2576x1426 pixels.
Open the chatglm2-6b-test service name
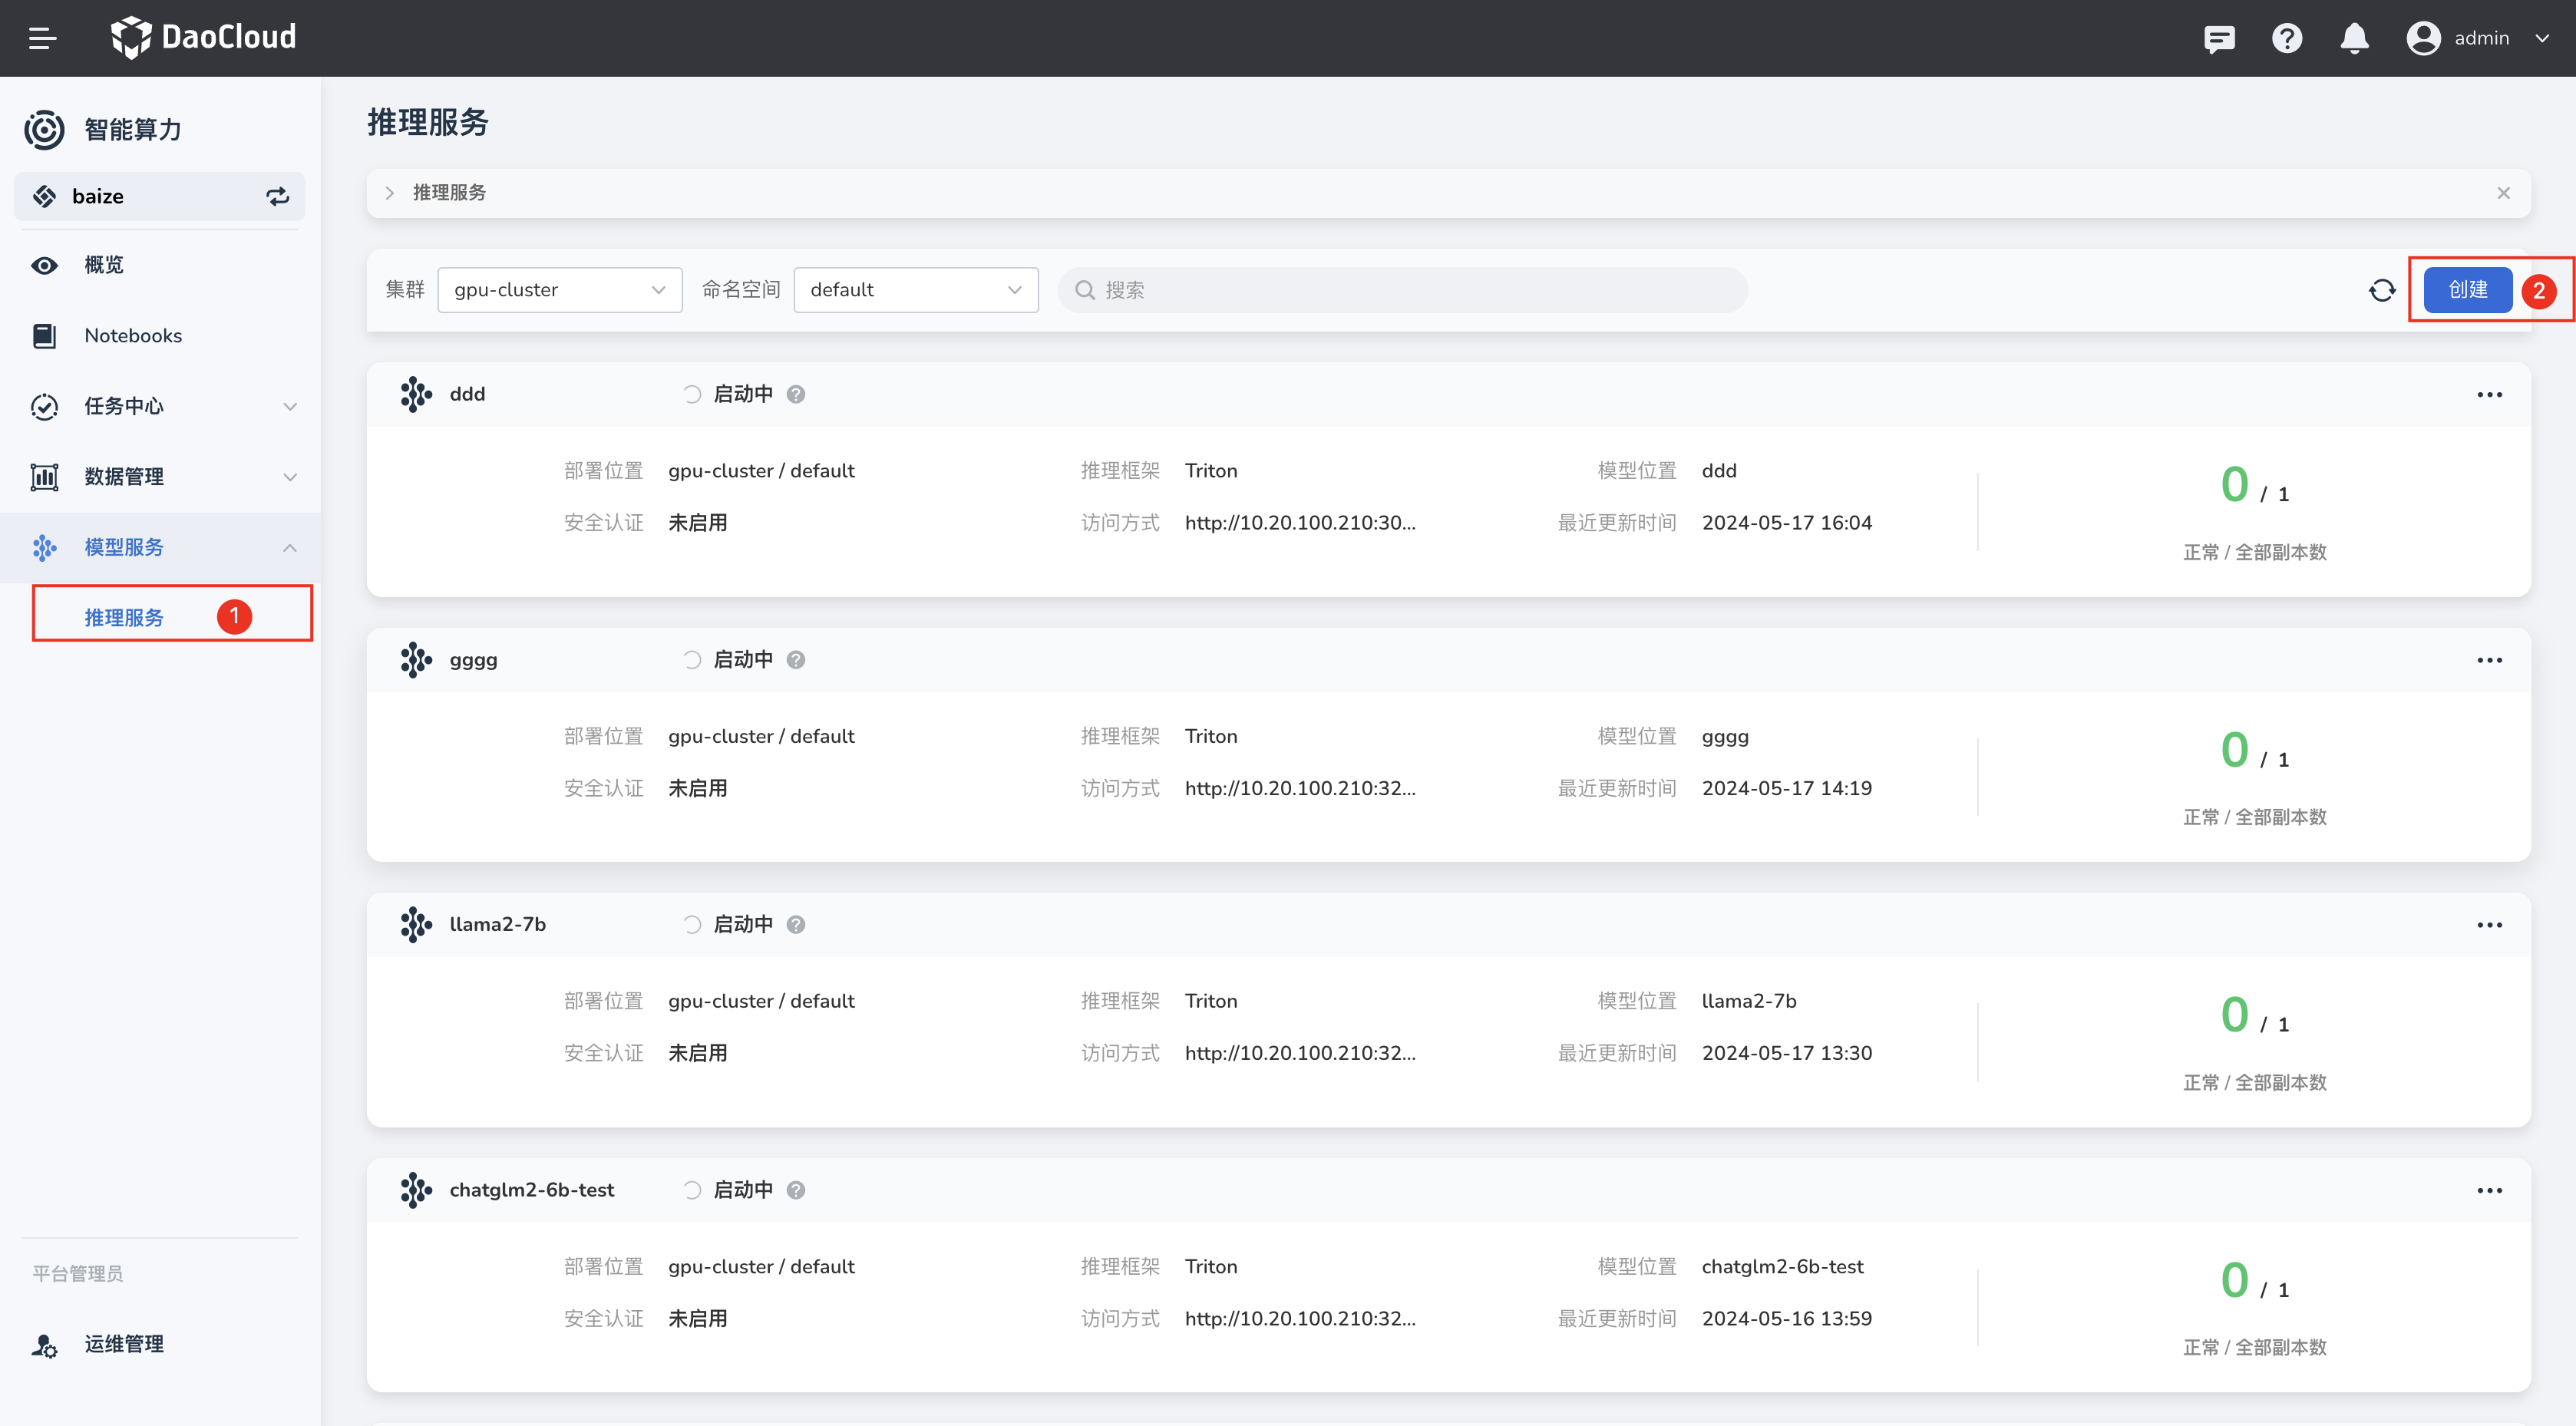(x=531, y=1190)
